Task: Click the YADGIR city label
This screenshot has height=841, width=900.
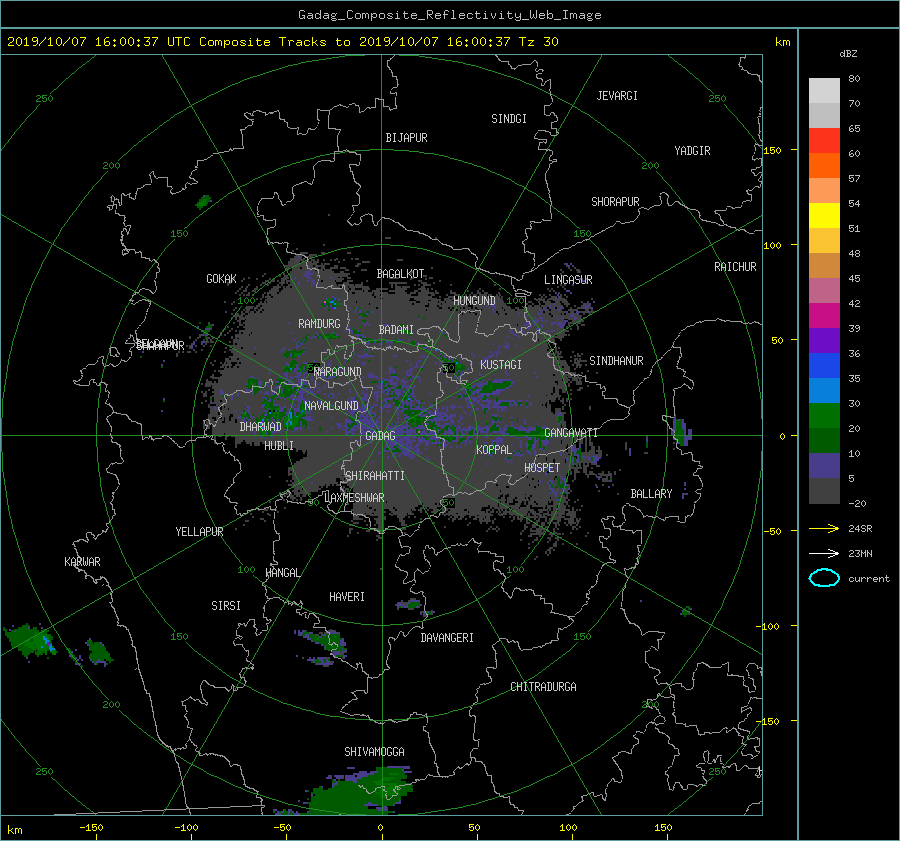Action: 692,151
